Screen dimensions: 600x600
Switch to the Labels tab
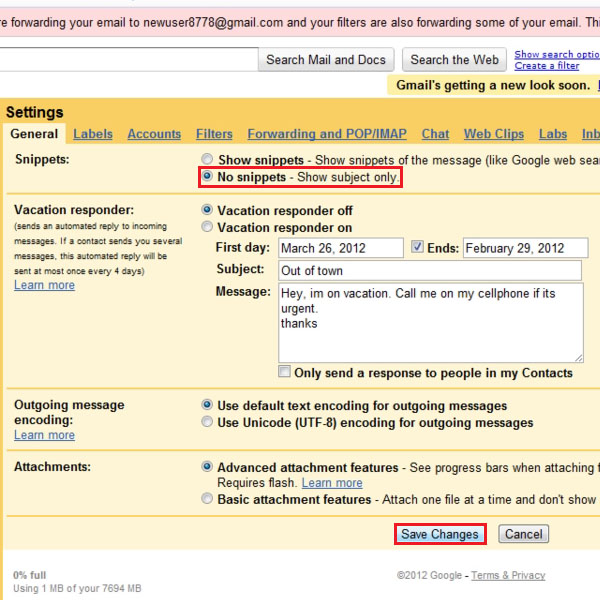[93, 134]
